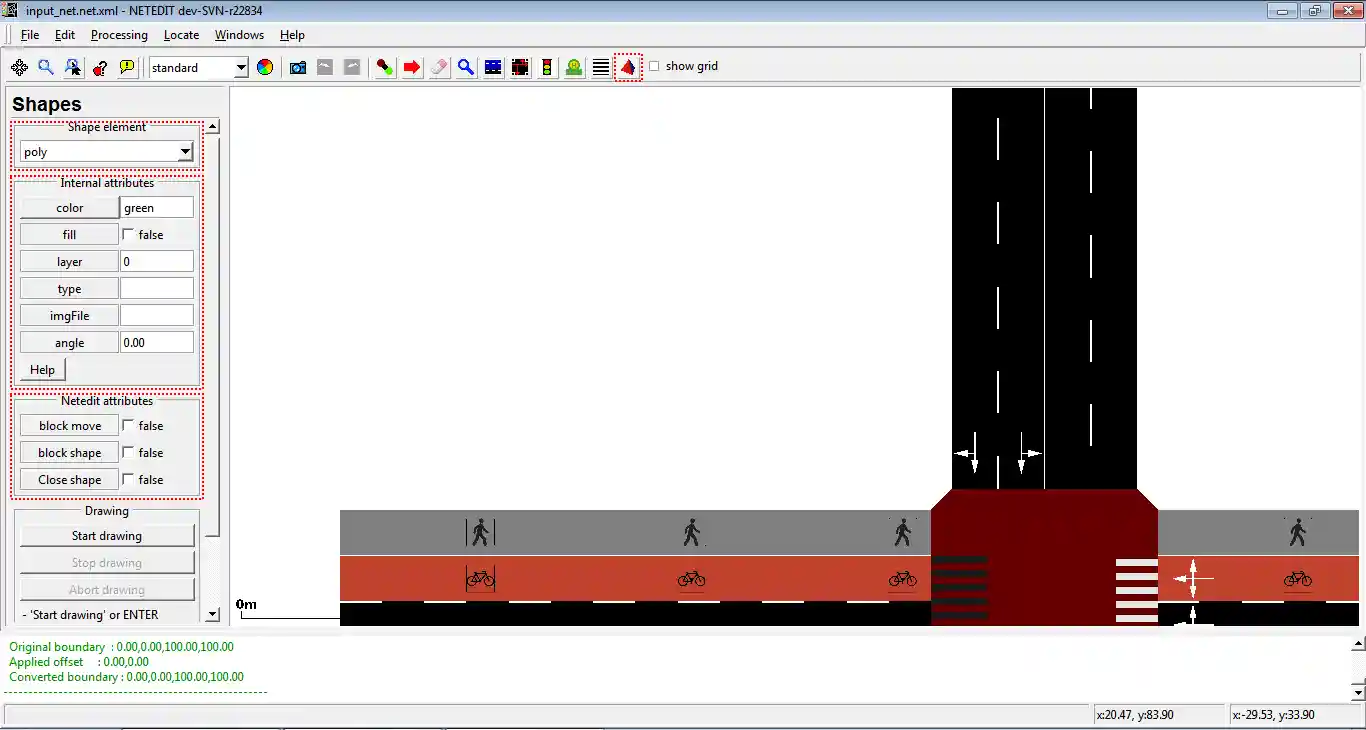This screenshot has height=730, width=1366.
Task: Take a screenshot with the camera icon
Action: click(x=298, y=67)
